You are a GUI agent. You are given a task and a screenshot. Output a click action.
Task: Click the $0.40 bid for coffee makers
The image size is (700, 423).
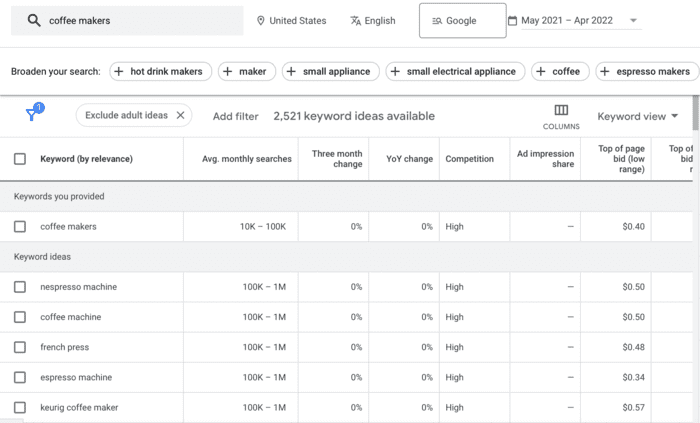[x=633, y=227]
